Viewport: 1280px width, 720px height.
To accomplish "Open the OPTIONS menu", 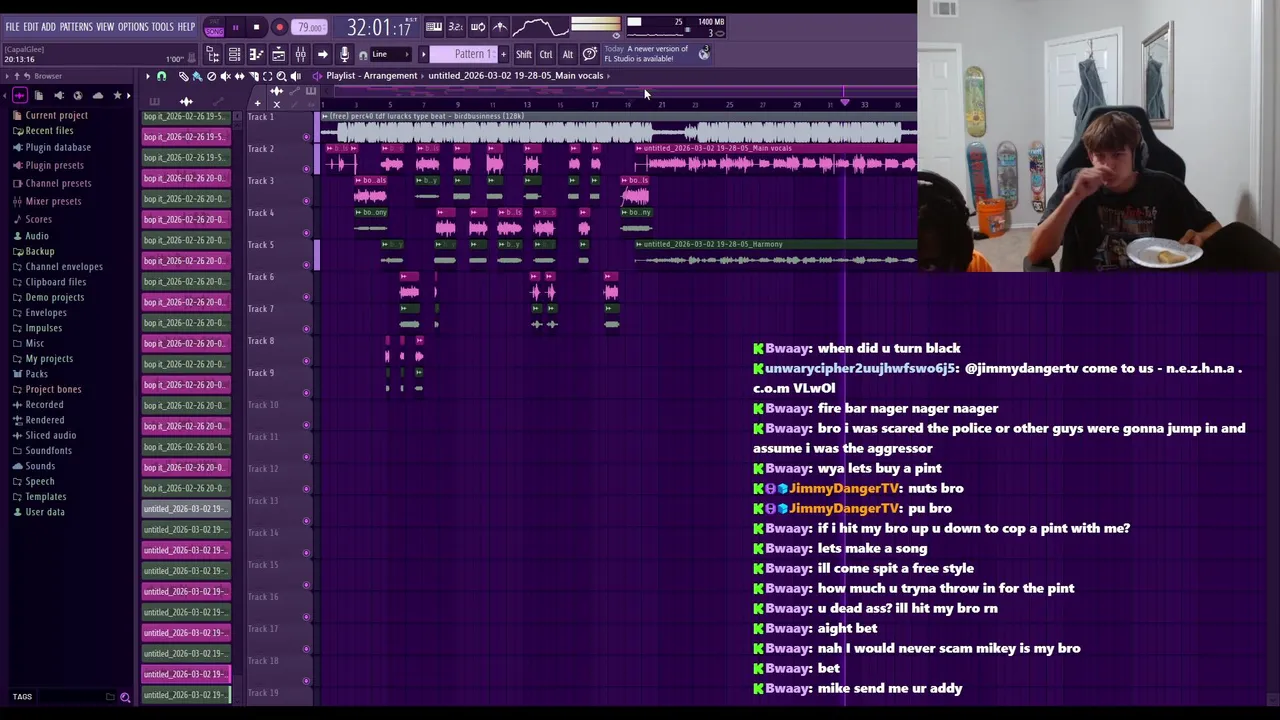I will point(133,27).
